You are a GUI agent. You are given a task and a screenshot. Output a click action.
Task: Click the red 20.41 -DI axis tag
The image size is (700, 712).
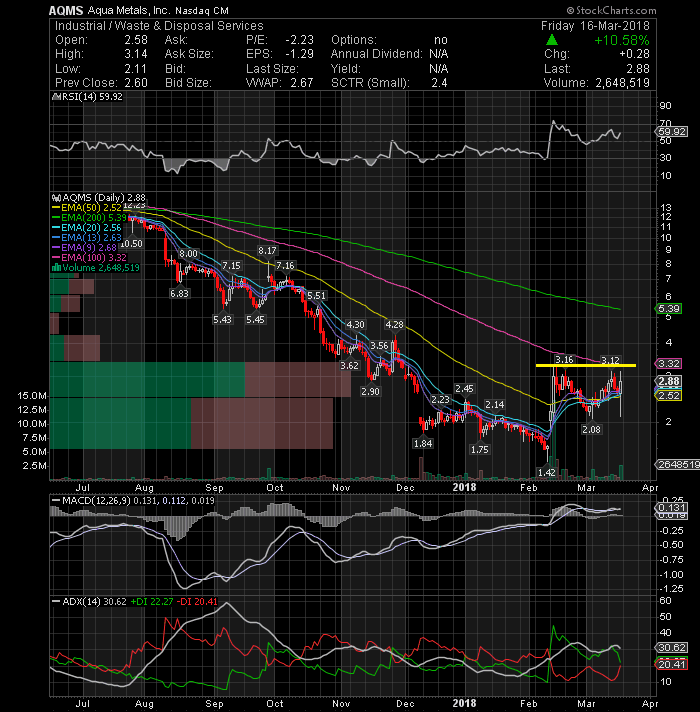click(671, 665)
